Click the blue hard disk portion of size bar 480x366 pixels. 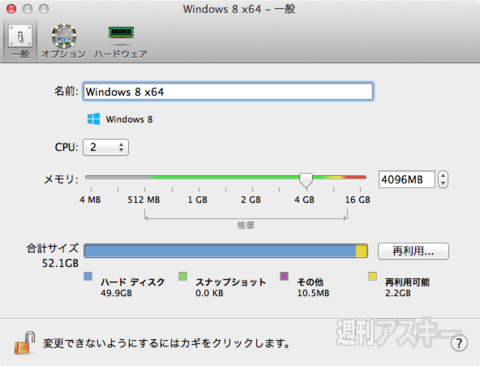(220, 251)
